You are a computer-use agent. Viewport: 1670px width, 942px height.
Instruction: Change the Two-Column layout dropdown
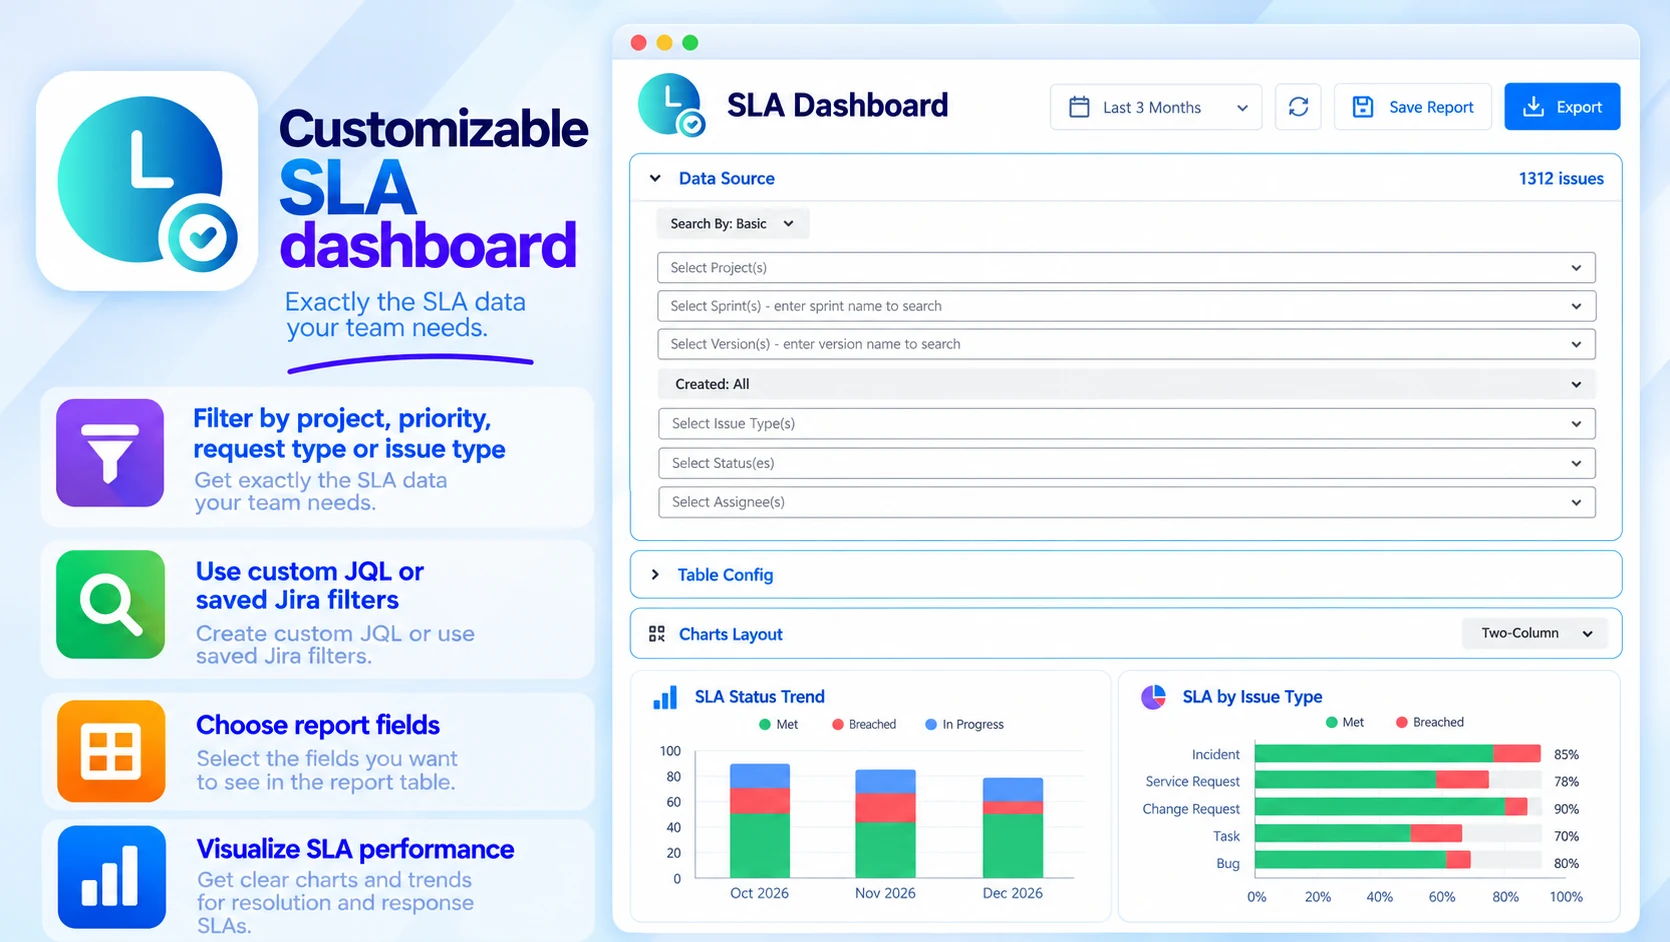pyautogui.click(x=1535, y=633)
